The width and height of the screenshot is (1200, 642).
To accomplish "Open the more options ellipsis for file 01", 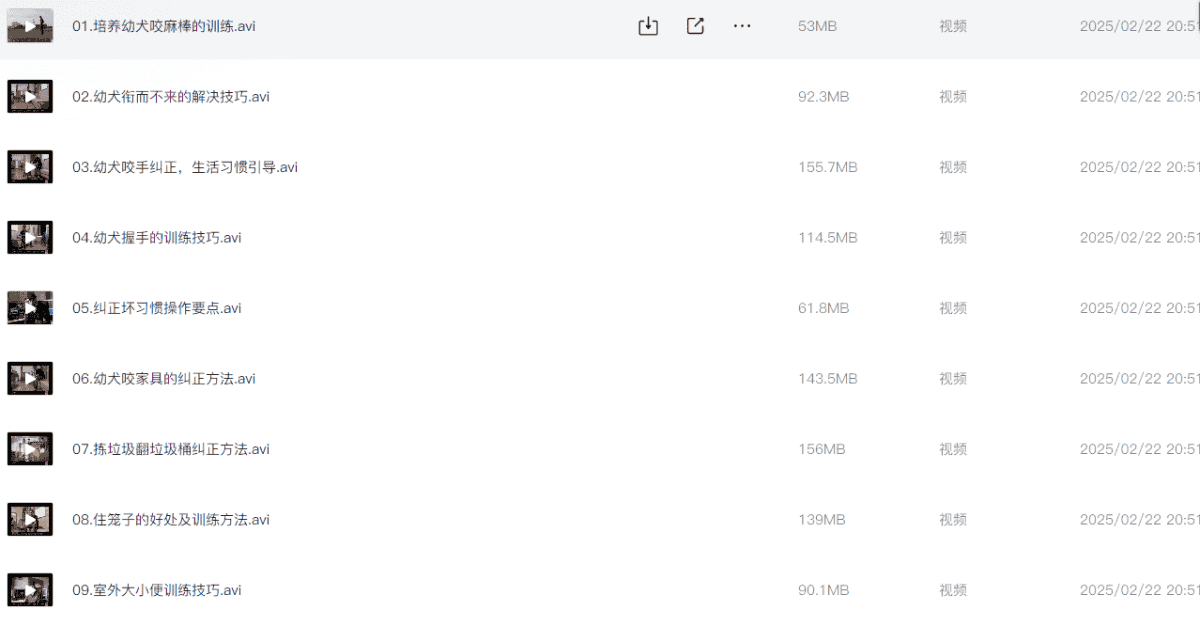I will click(x=742, y=27).
